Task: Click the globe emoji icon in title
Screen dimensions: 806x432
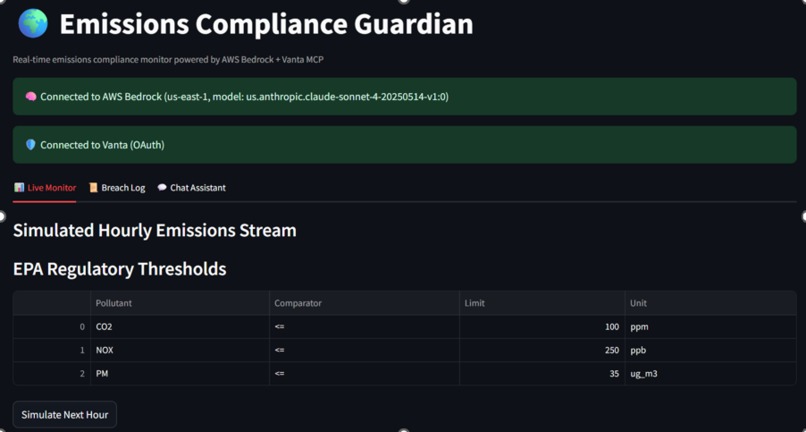Action: [32, 23]
